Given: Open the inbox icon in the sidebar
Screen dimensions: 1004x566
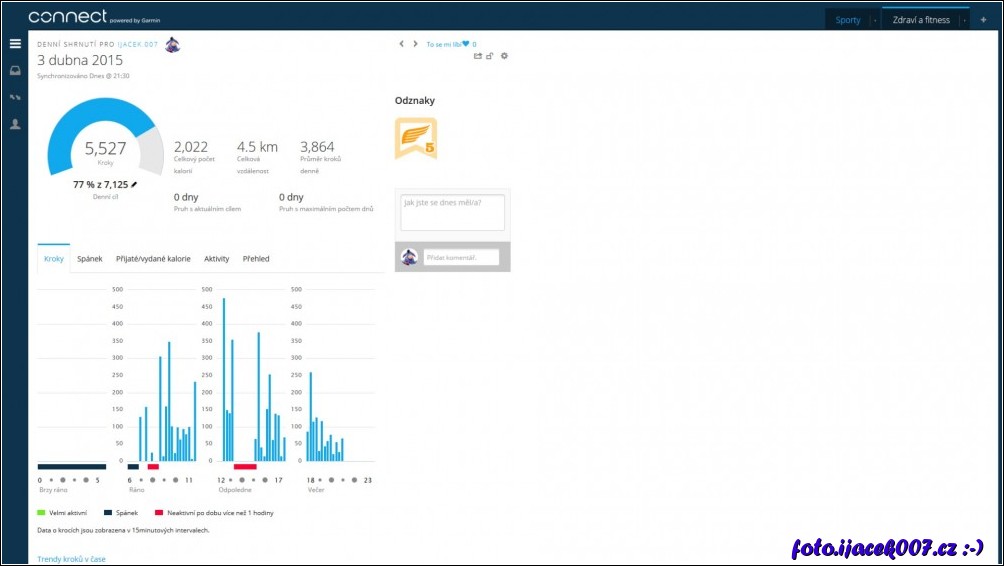Looking at the screenshot, I should coord(15,70).
